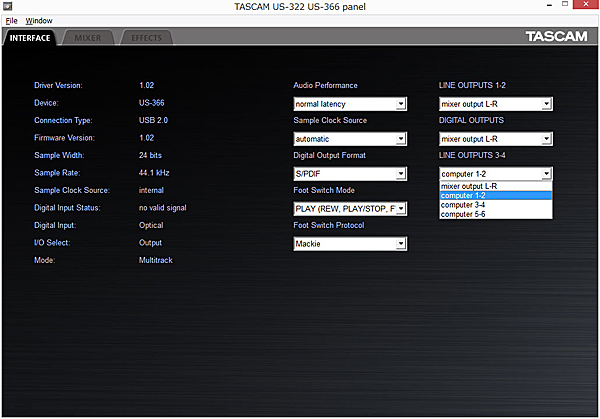This screenshot has width=600, height=419.
Task: Click the Foot Switch Protocol label
Action: [329, 225]
